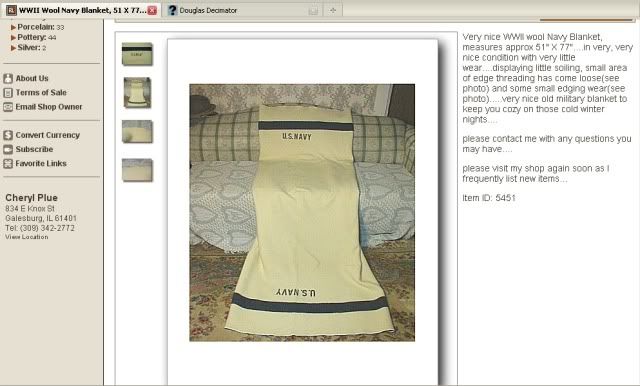
Task: Select the third close-up thumbnail
Action: point(137,131)
